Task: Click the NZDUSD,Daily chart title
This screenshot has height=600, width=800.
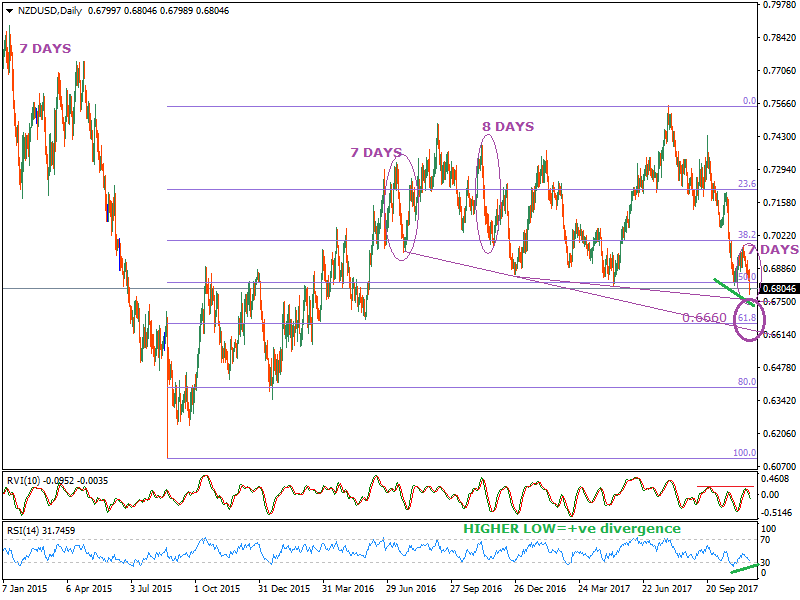Action: [x=49, y=11]
